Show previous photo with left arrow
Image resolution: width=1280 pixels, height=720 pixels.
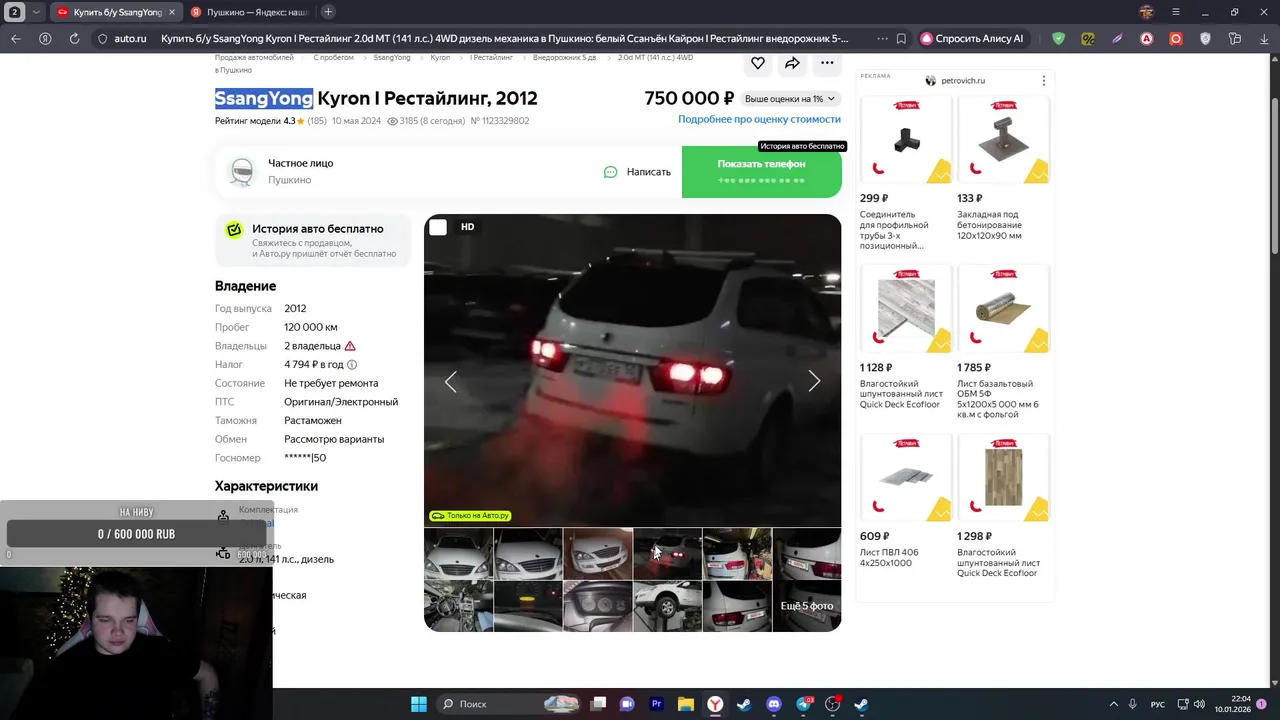pos(450,381)
